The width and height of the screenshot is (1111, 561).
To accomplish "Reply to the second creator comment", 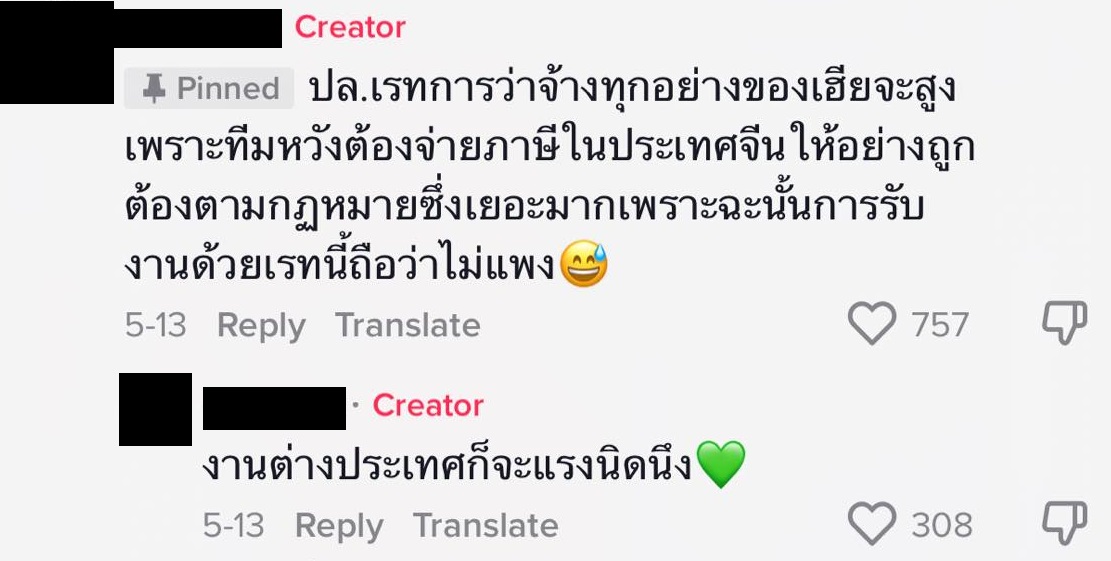I will pos(339,526).
